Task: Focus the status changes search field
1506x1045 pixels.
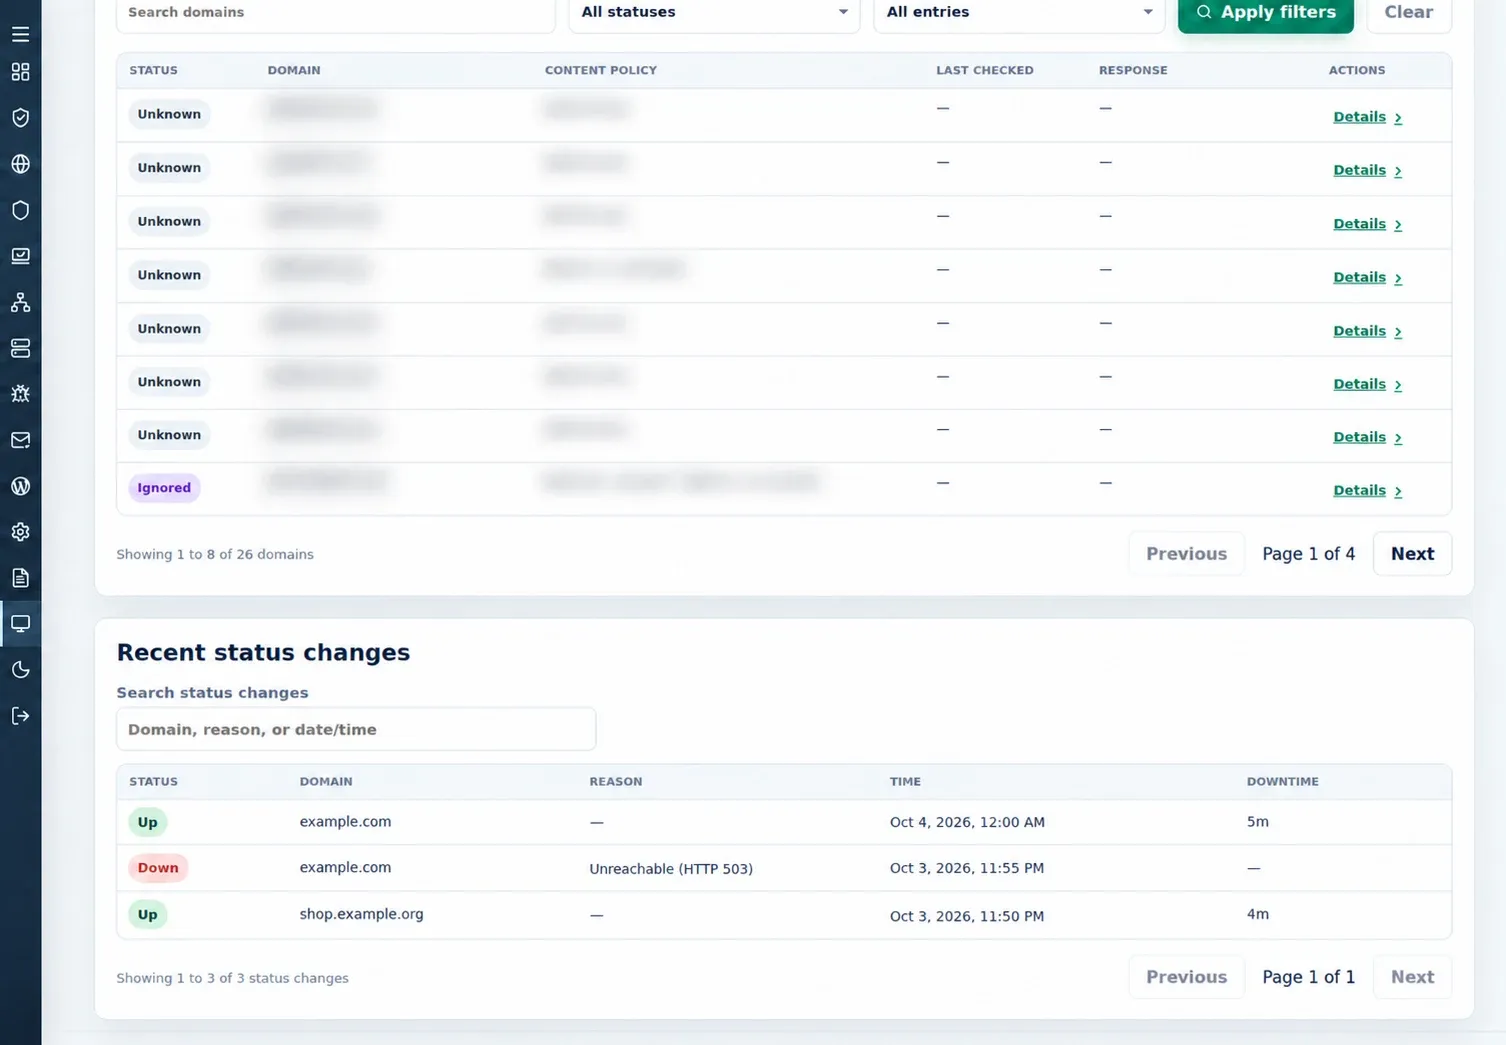Action: coord(356,729)
